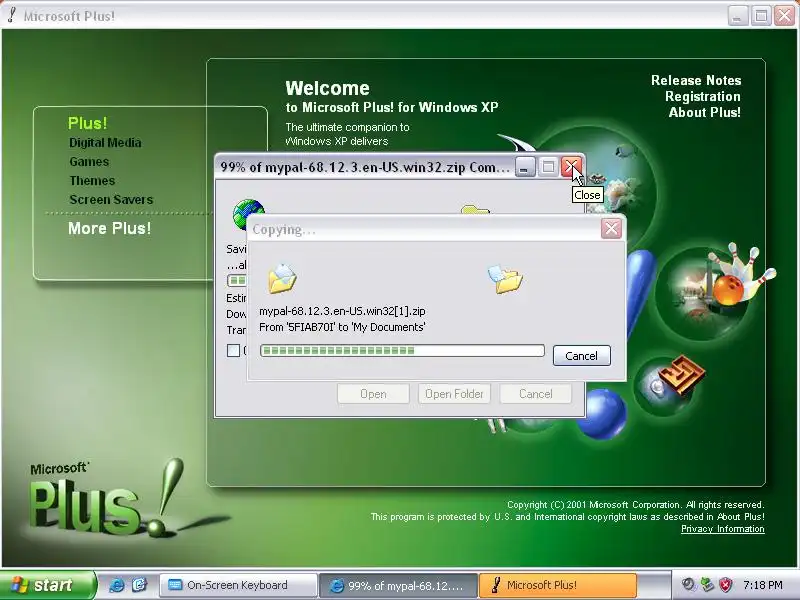Image resolution: width=800 pixels, height=600 pixels.
Task: Open the Registration link
Action: (x=703, y=96)
